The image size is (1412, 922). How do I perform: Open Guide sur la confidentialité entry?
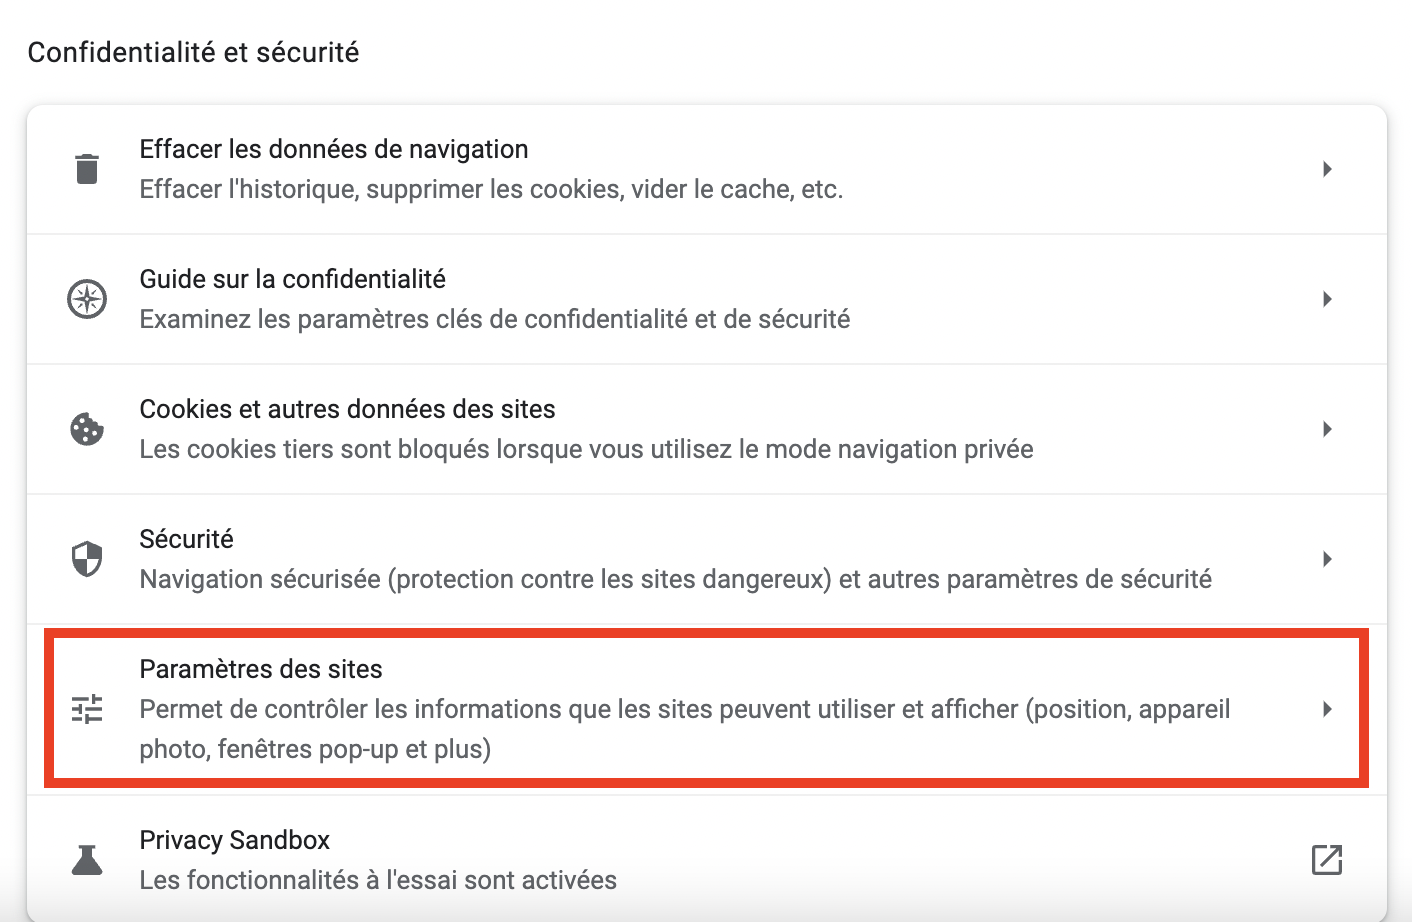pyautogui.click(x=293, y=279)
